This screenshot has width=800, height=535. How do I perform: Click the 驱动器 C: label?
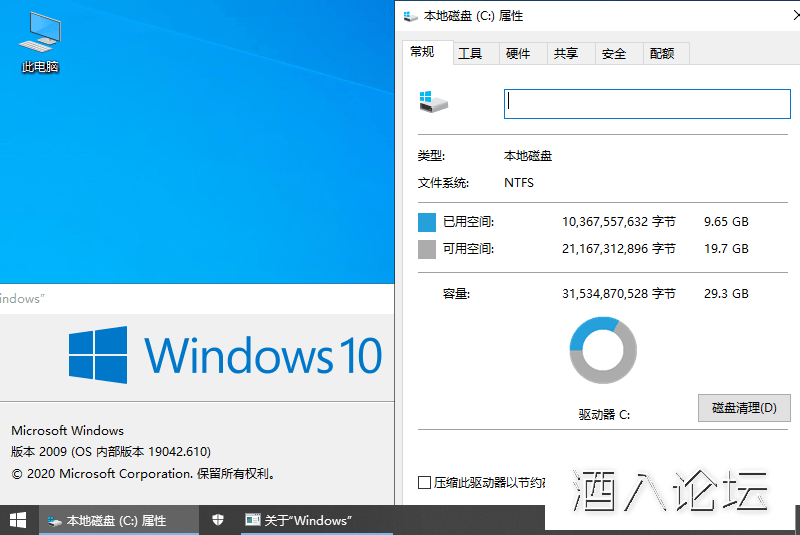[x=604, y=415]
